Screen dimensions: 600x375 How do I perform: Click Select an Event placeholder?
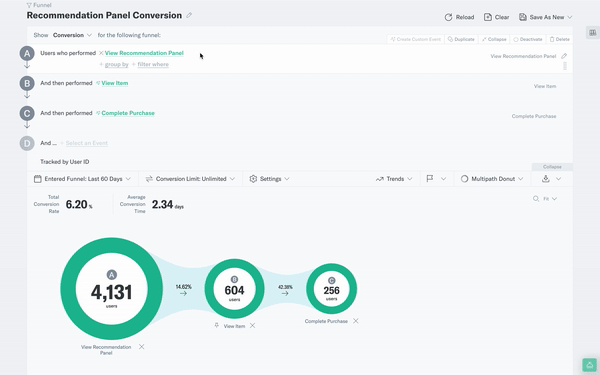click(86, 143)
